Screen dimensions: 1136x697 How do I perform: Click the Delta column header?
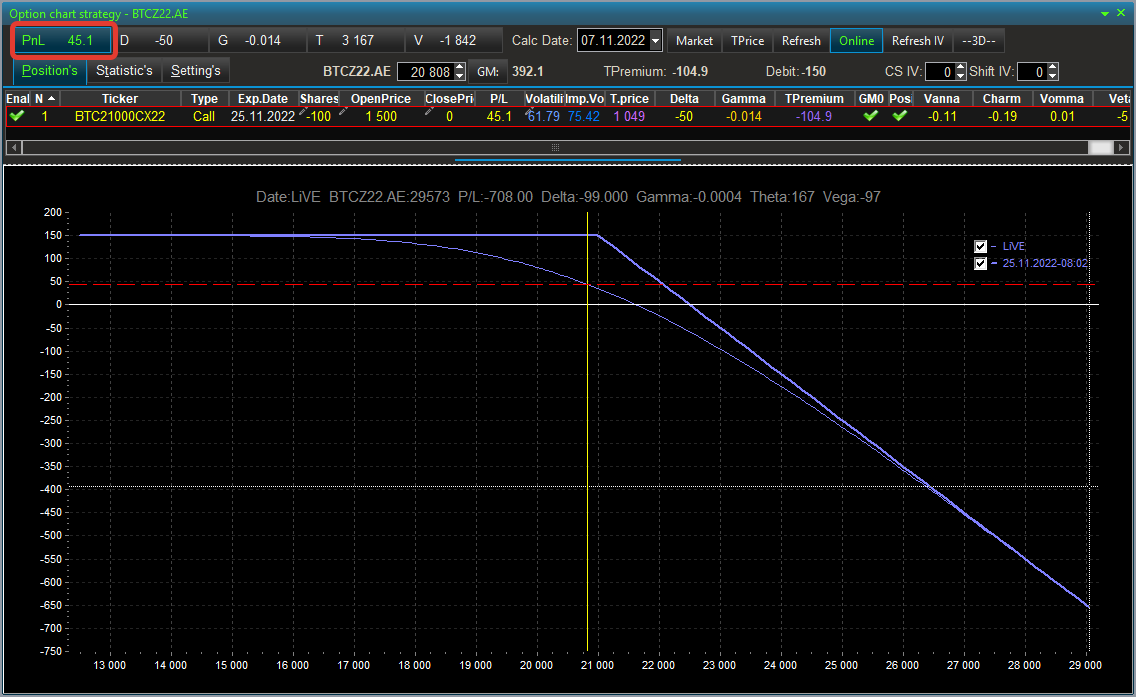click(x=684, y=99)
